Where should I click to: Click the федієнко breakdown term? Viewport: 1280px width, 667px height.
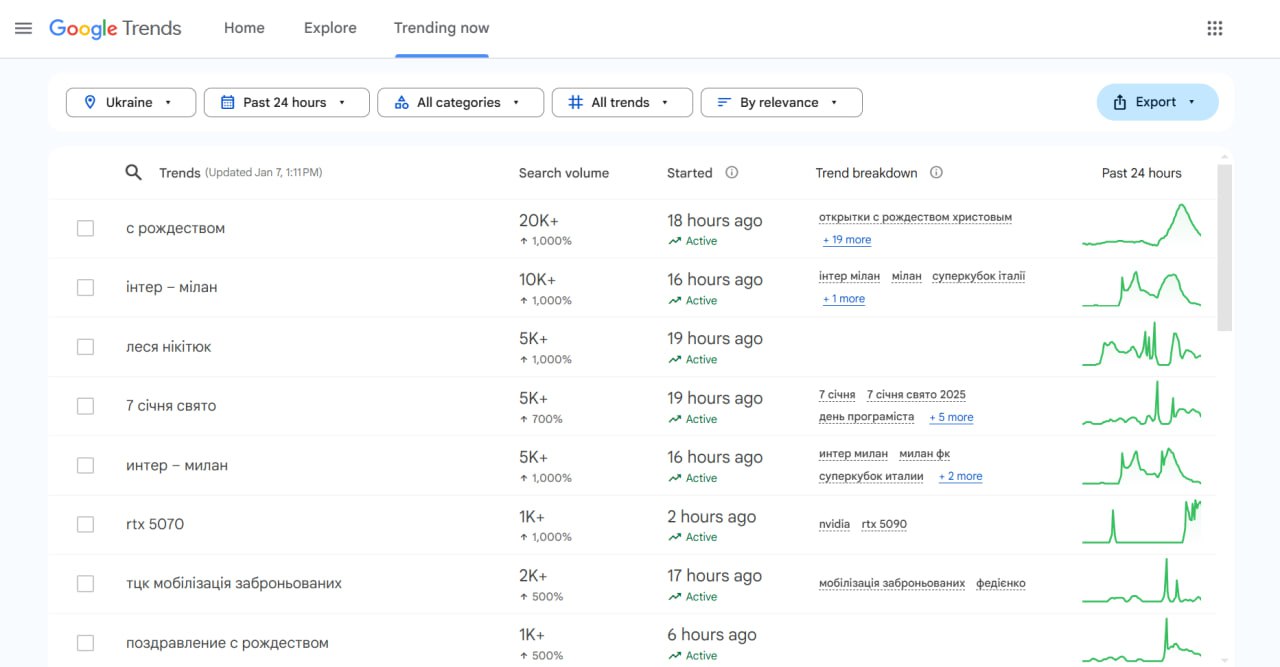pyautogui.click(x=1001, y=583)
